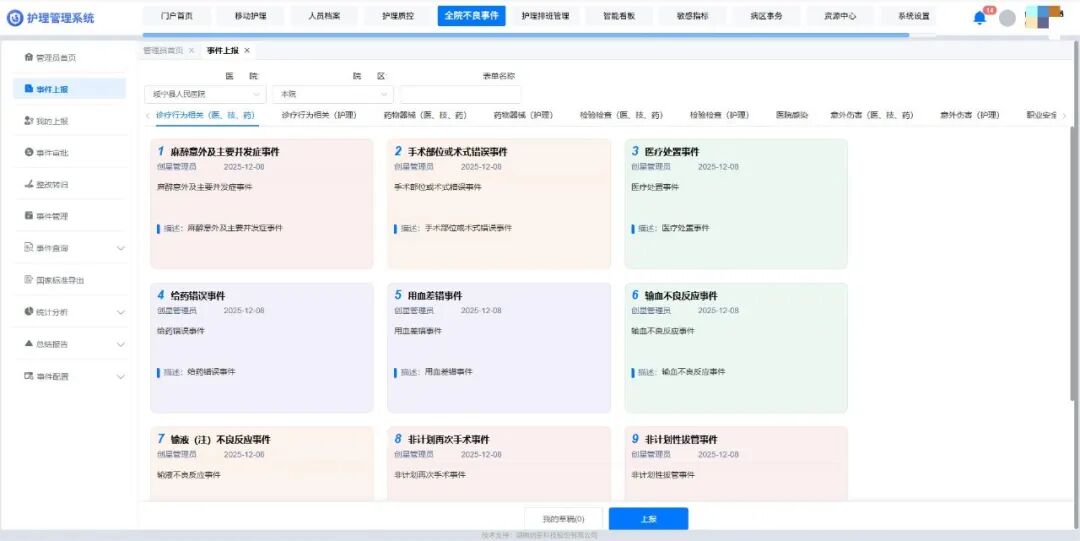Click the blue 上报 button

[648, 519]
